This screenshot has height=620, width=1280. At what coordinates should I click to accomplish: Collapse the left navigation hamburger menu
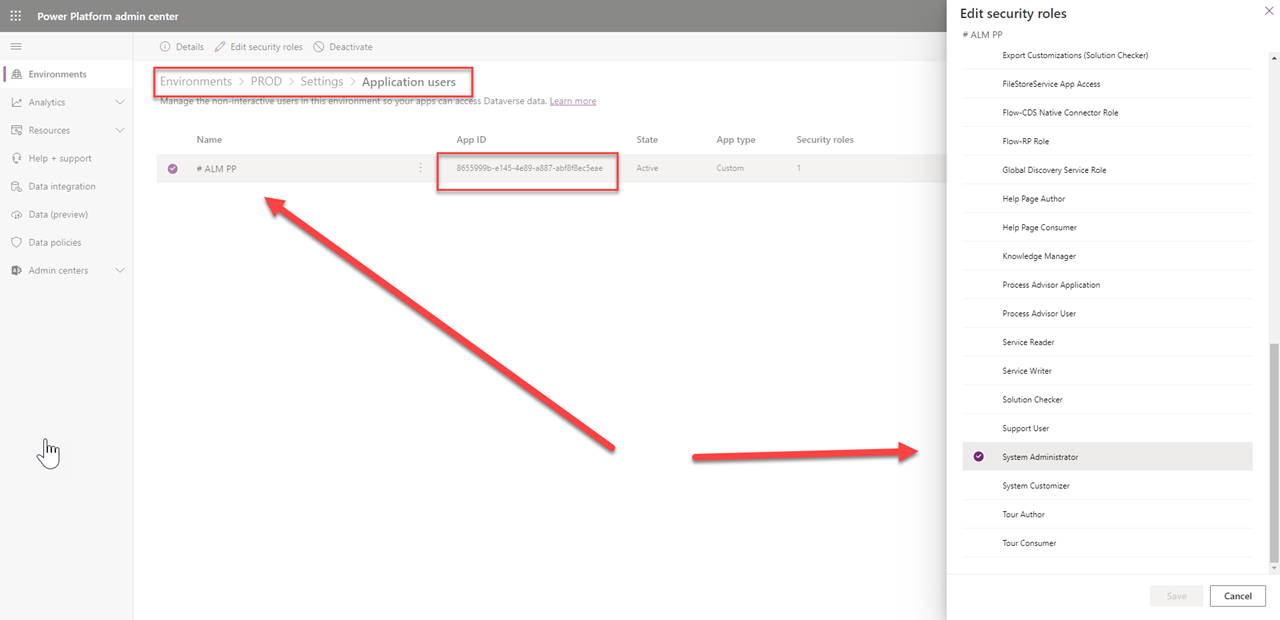point(16,47)
